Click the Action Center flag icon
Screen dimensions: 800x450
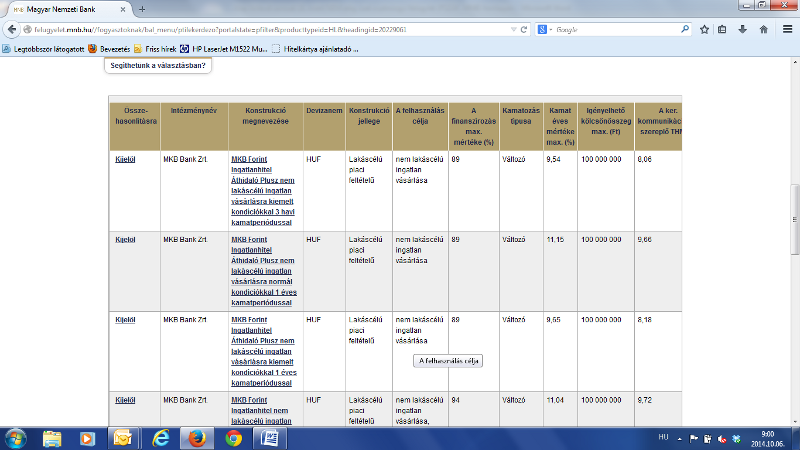point(693,439)
